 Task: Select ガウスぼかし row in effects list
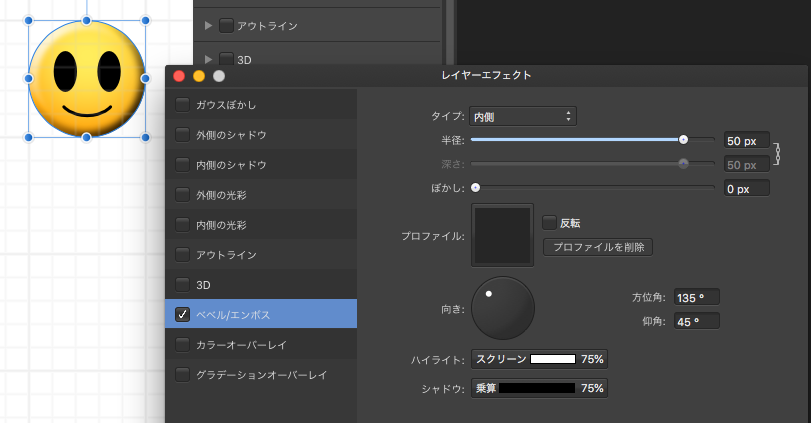(x=261, y=104)
